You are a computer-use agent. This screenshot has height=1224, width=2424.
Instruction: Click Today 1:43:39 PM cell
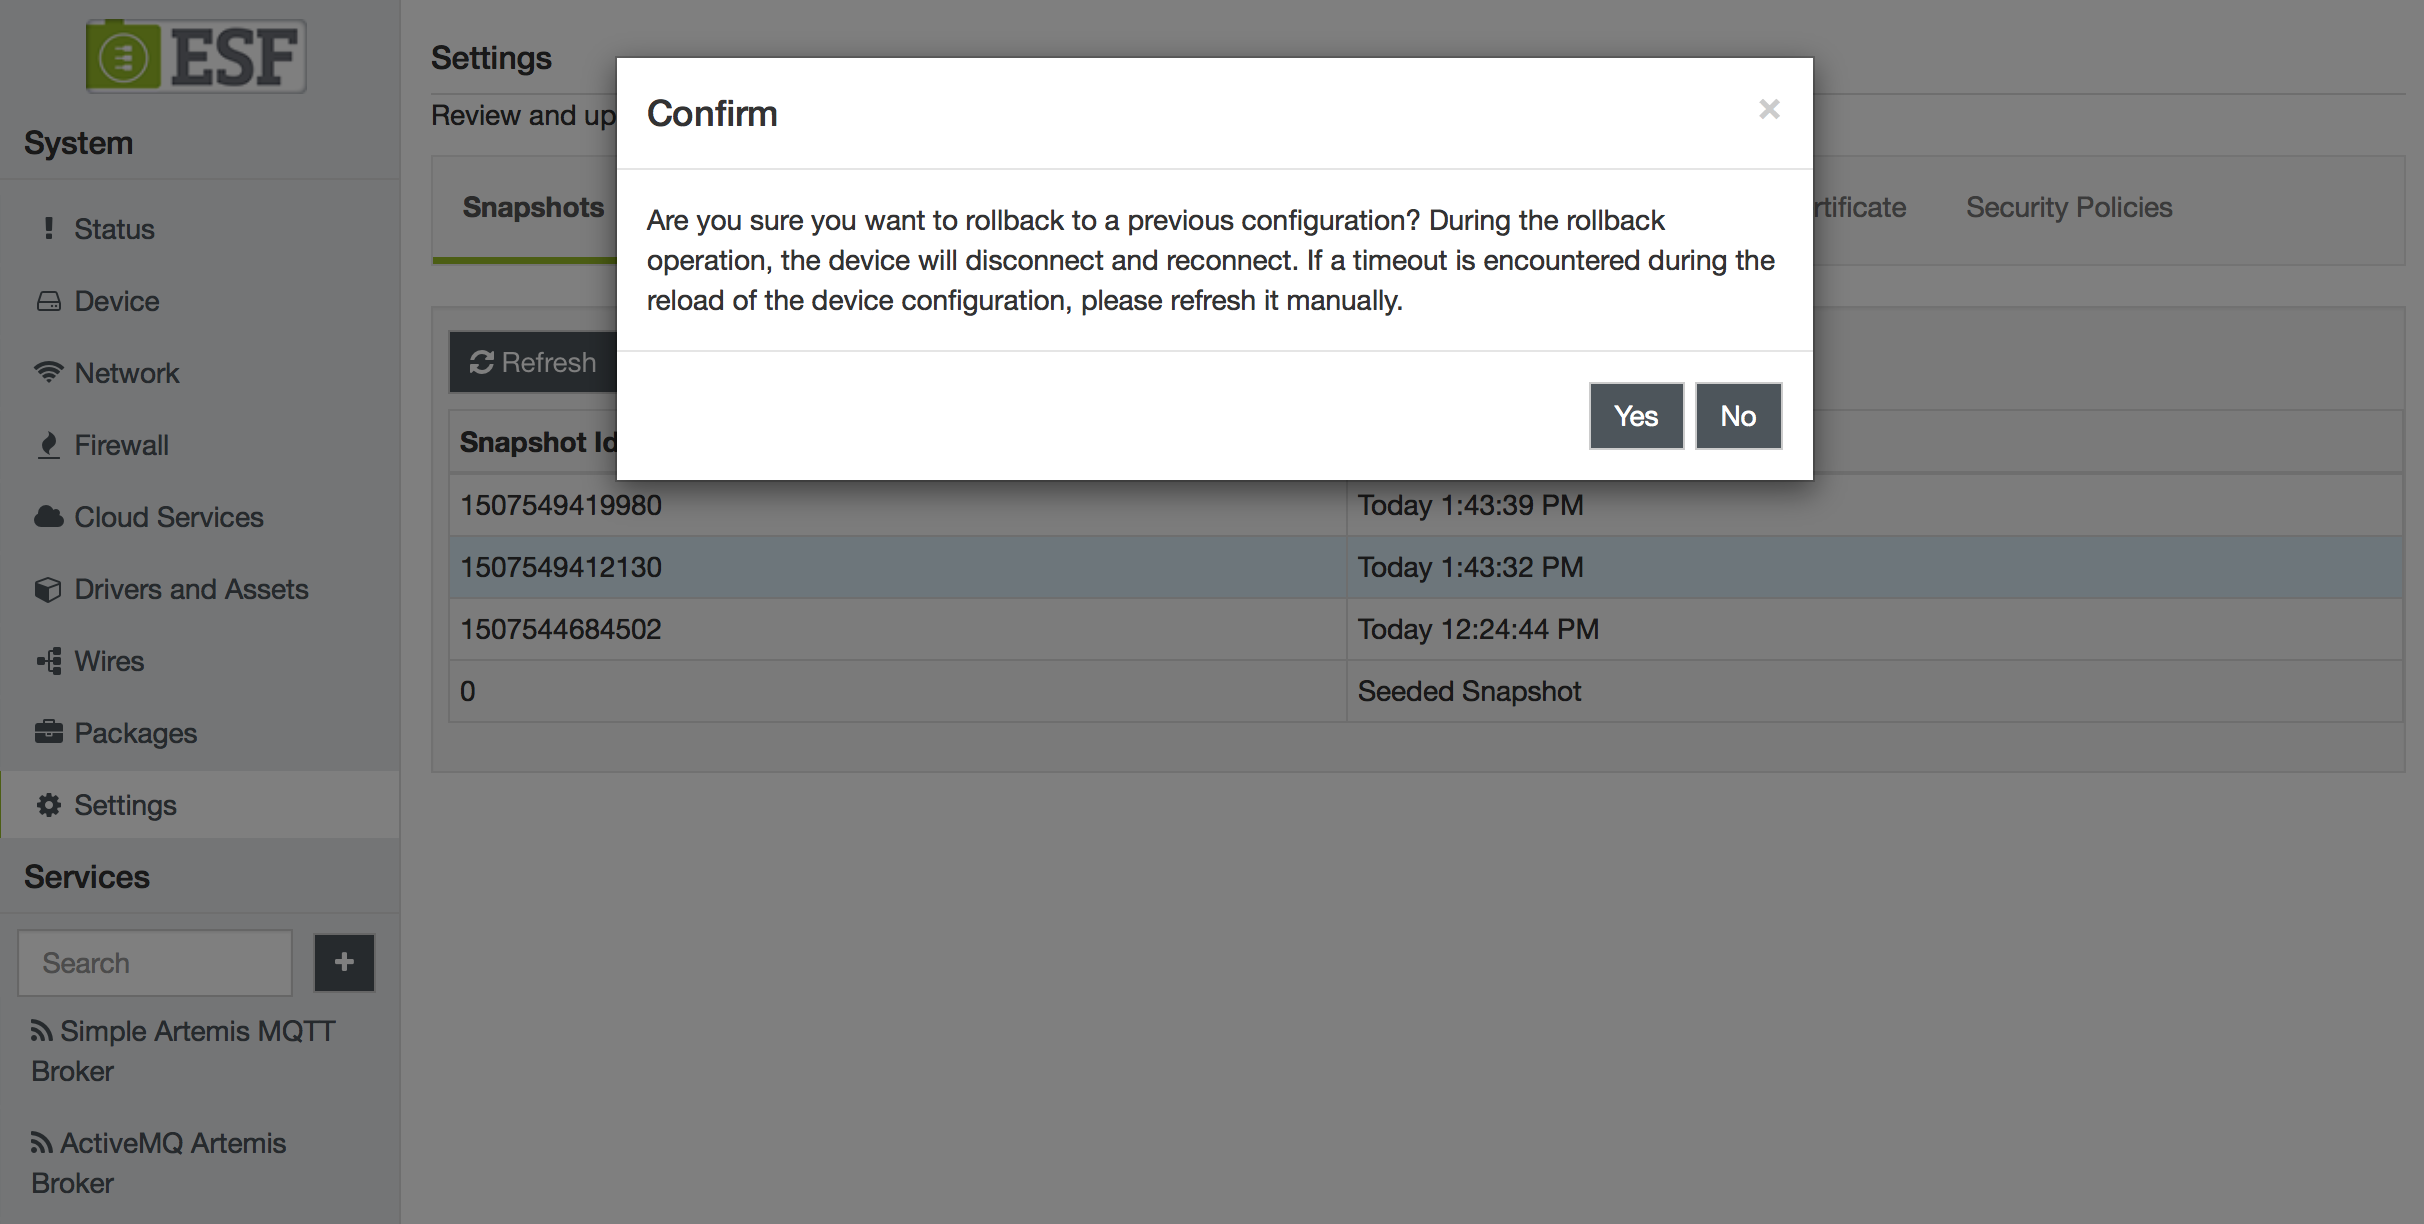[x=1874, y=505]
